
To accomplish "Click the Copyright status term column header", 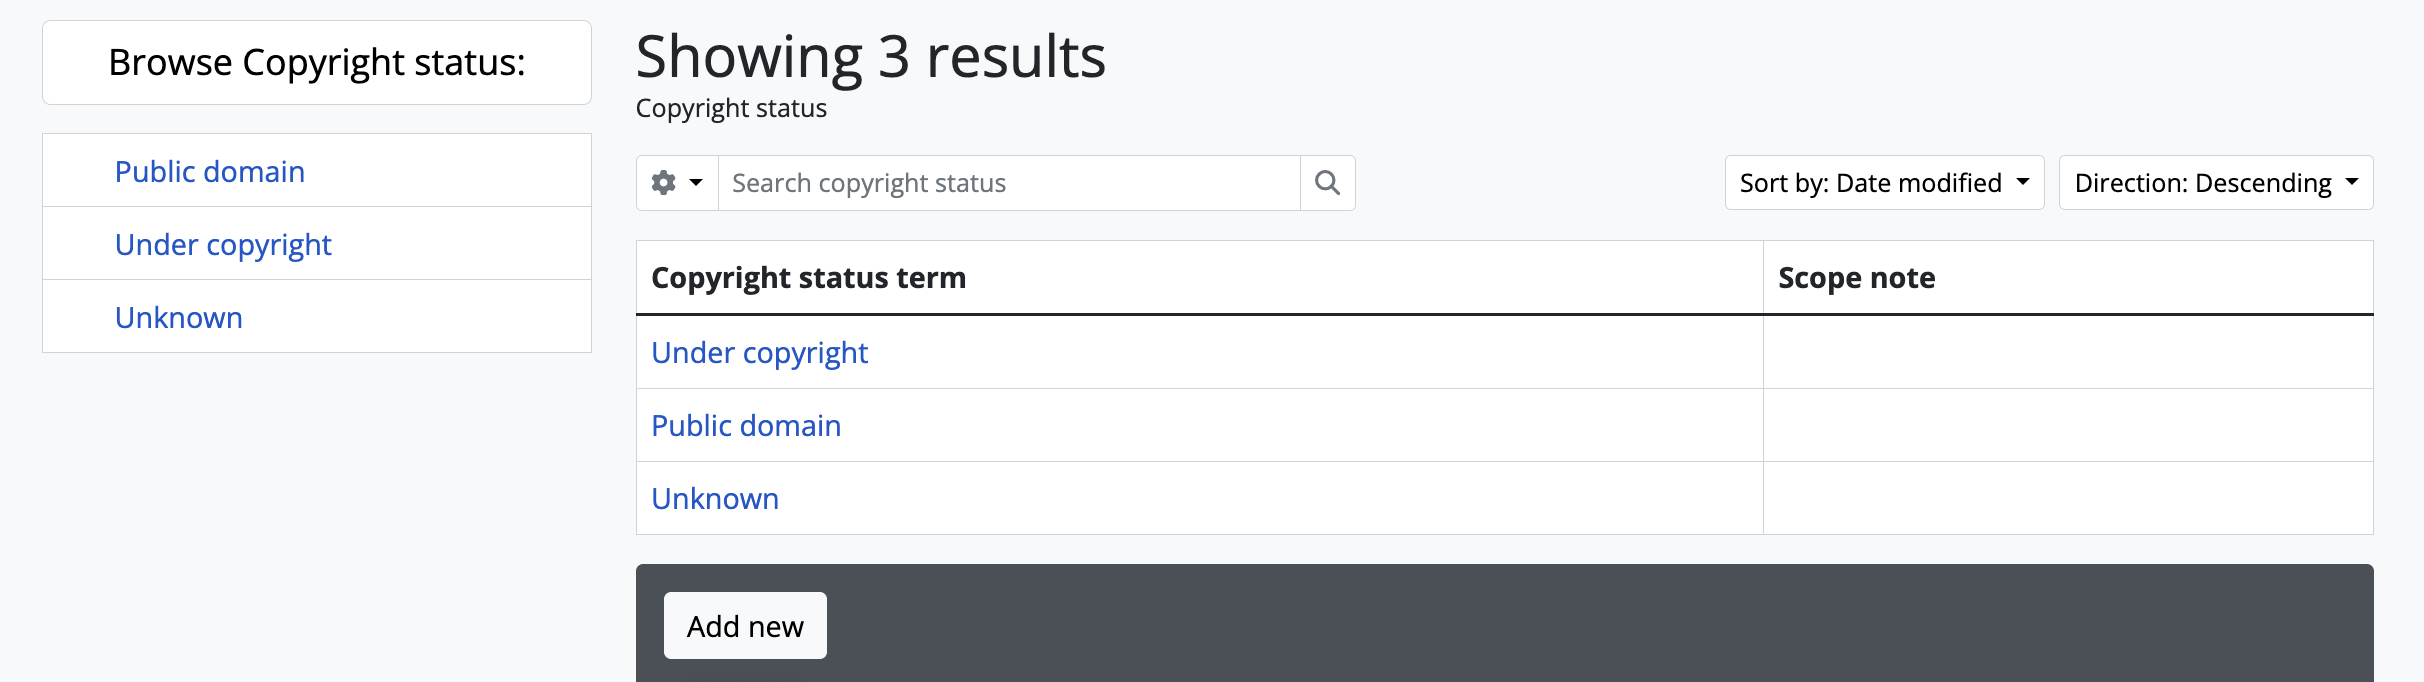I will [808, 278].
